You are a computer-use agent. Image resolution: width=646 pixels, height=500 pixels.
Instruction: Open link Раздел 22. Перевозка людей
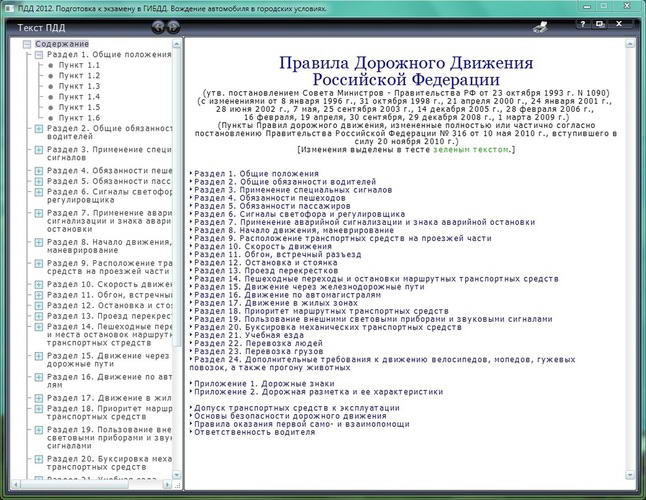point(258,343)
